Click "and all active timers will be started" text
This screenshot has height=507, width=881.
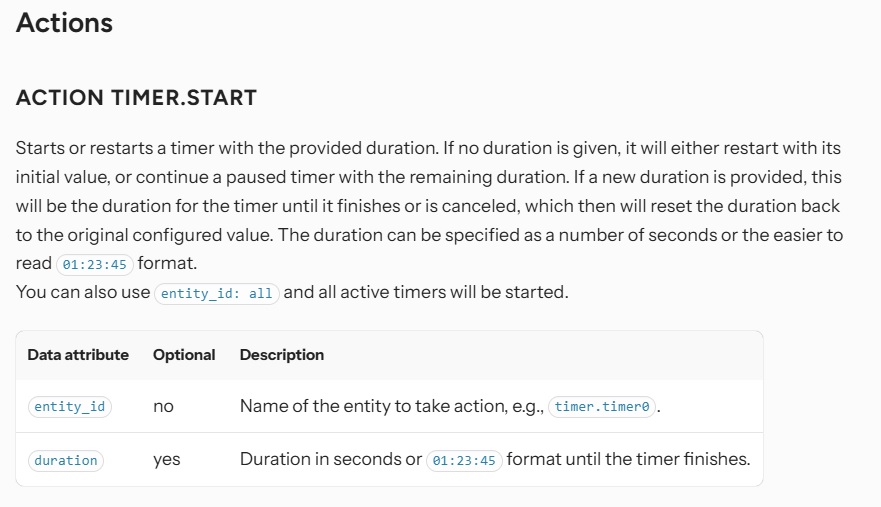pos(425,293)
